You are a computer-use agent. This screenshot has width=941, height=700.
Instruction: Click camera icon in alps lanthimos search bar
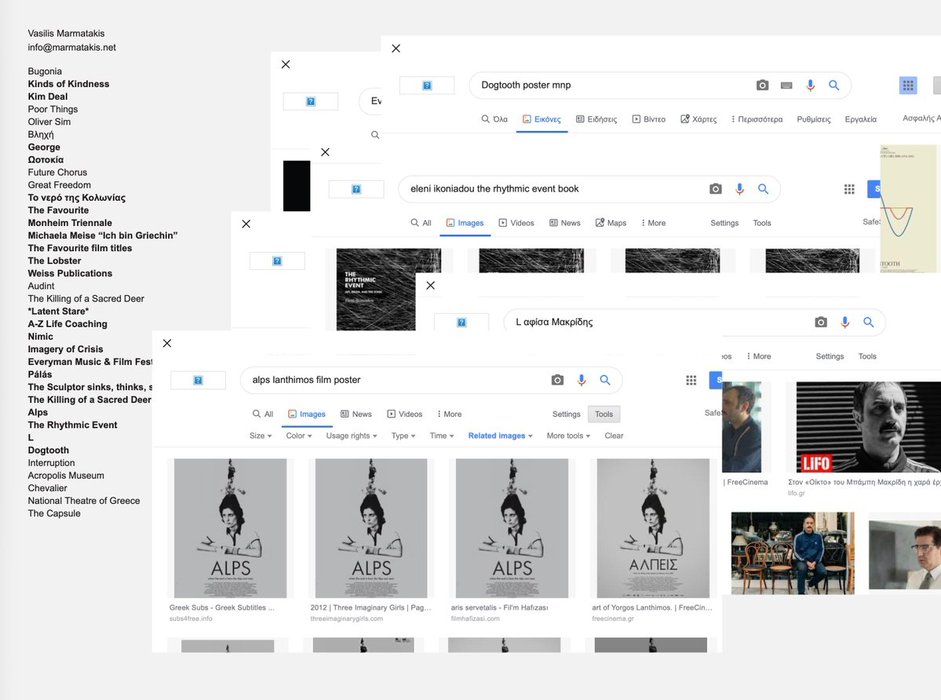pos(557,380)
